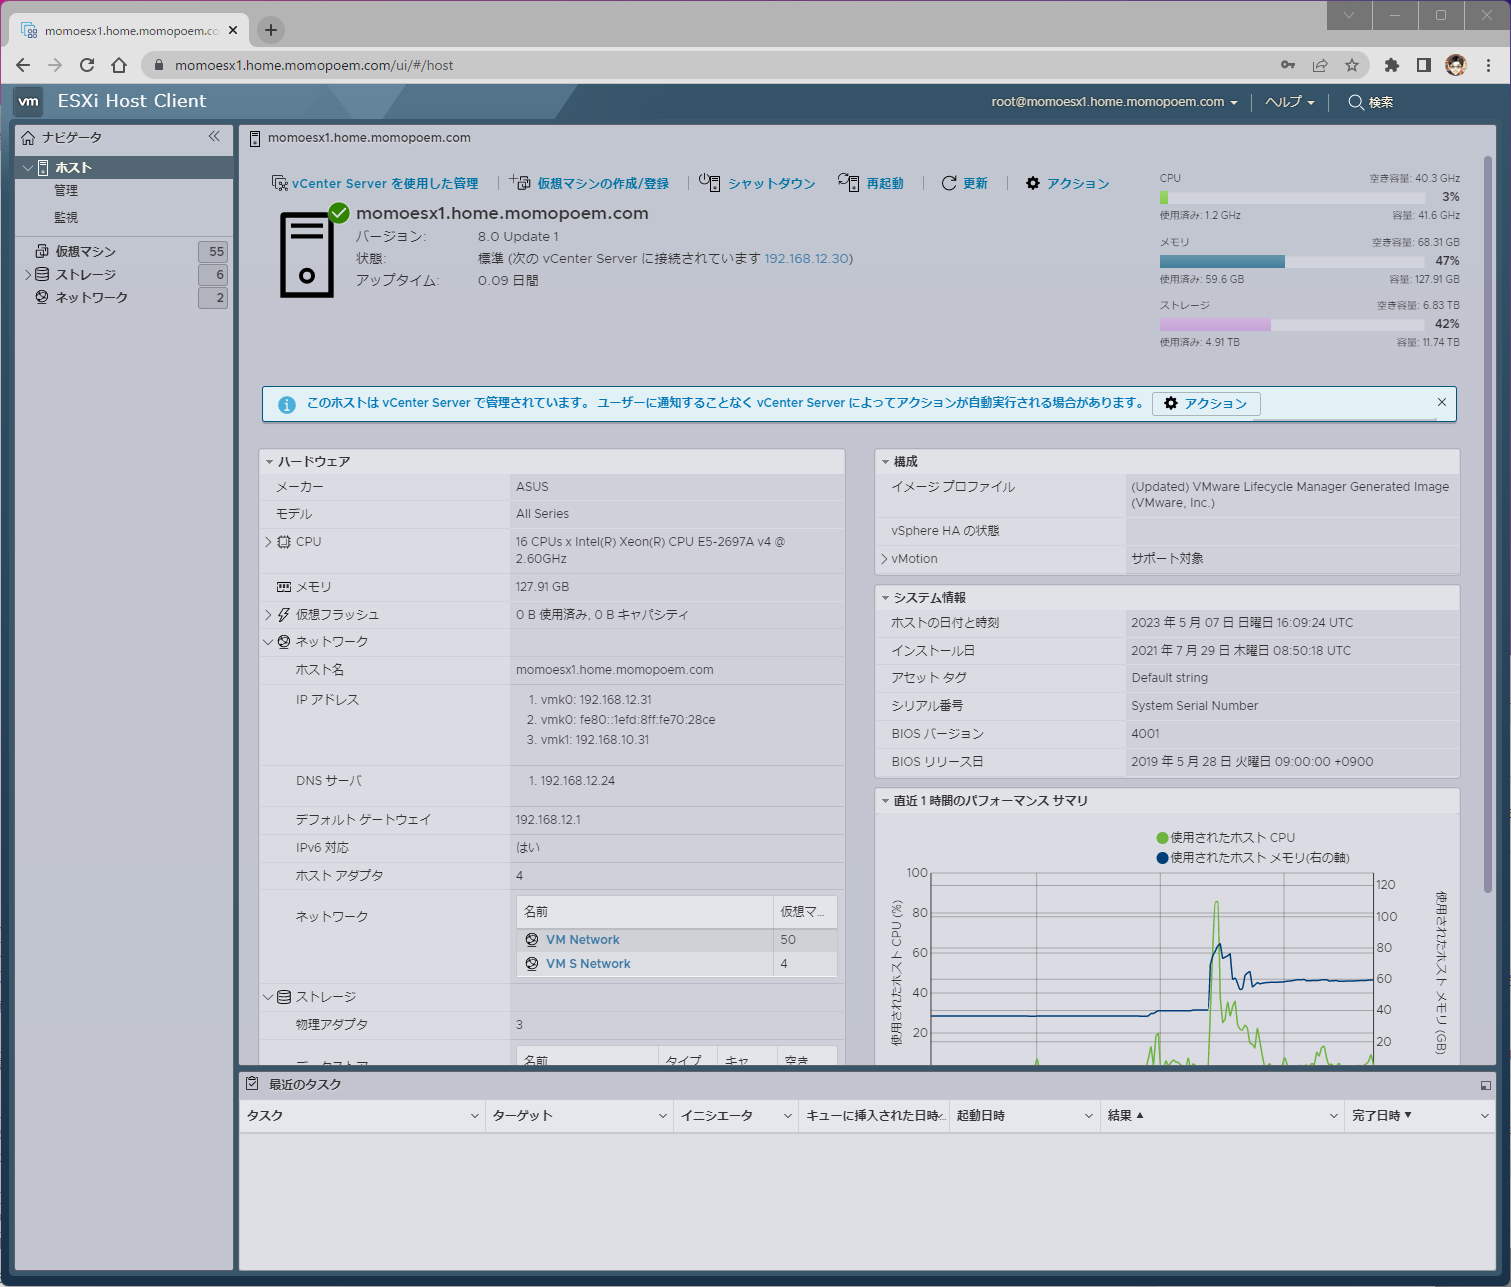Click the main content vertical scrollbar
The width and height of the screenshot is (1511, 1287).
(x=1488, y=524)
